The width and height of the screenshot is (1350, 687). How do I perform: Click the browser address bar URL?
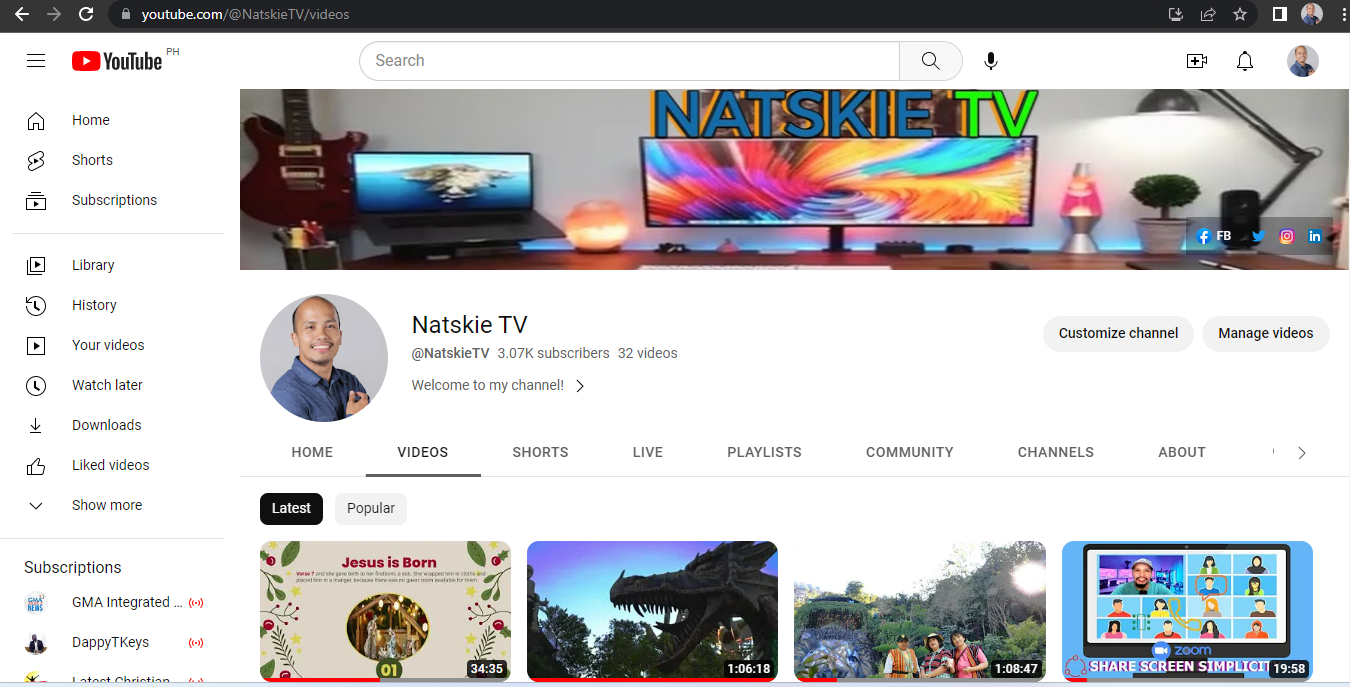[245, 14]
